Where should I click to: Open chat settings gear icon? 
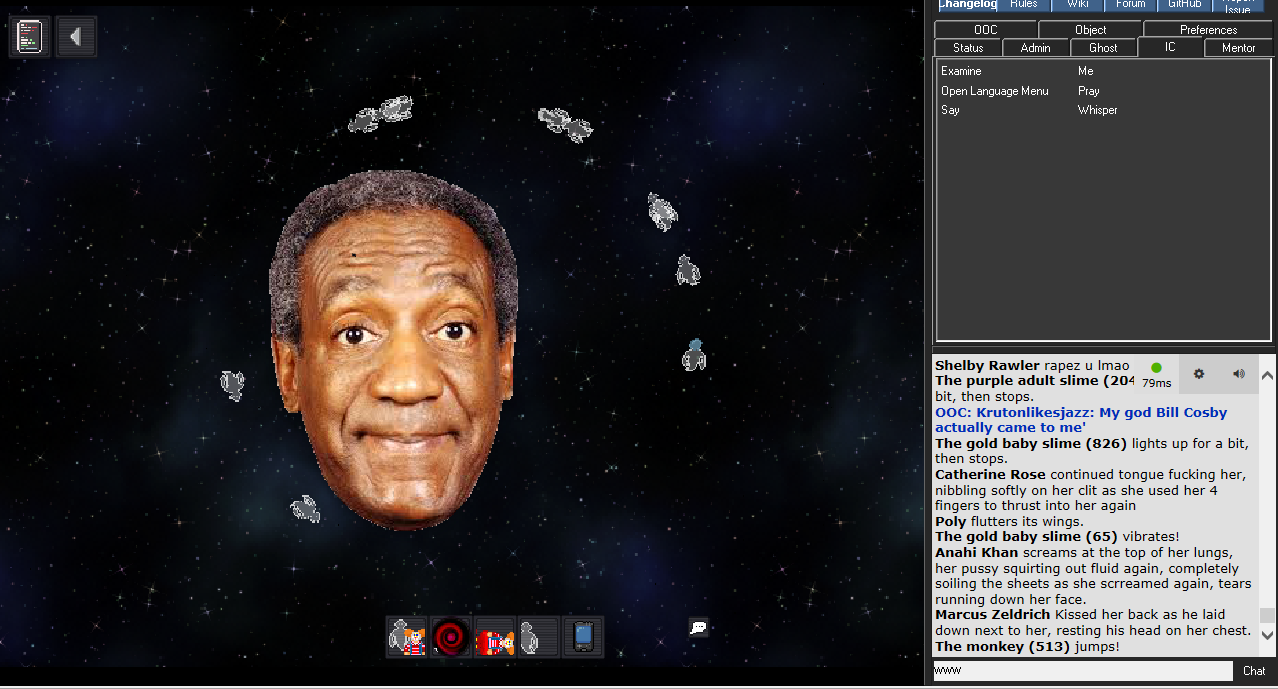[1199, 374]
